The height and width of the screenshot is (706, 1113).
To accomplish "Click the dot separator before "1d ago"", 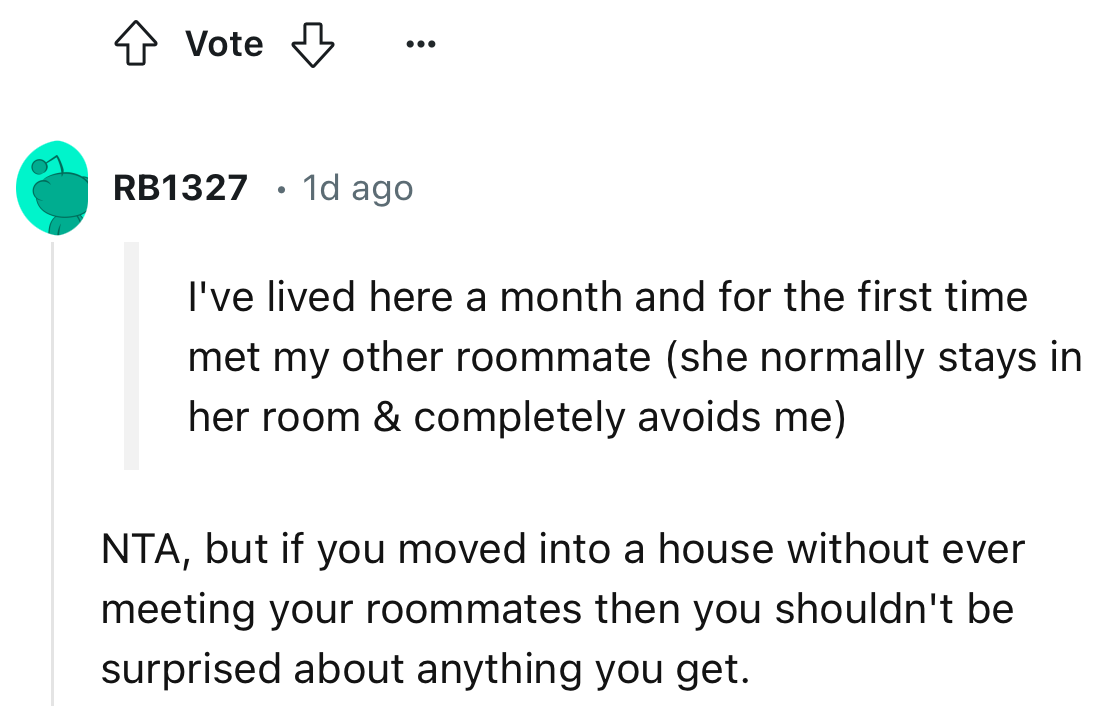I will (282, 188).
